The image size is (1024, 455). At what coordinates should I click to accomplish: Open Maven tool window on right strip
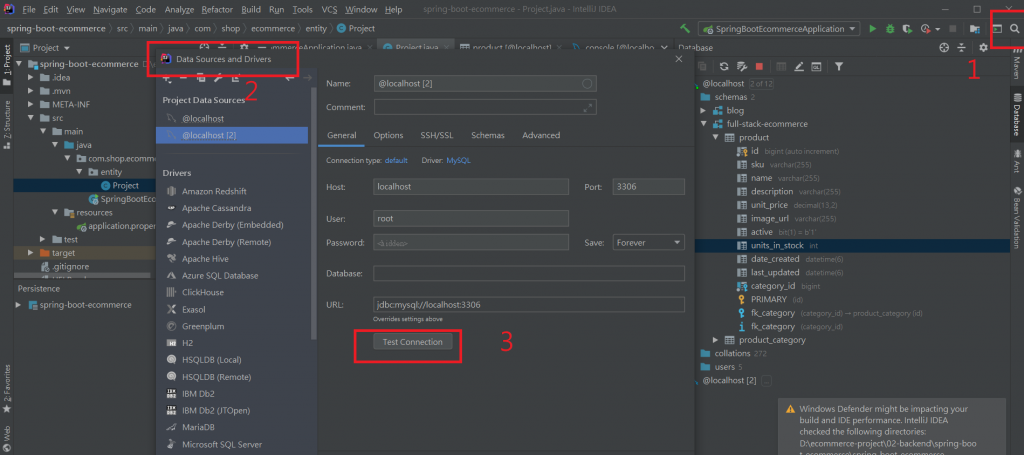tap(1016, 64)
